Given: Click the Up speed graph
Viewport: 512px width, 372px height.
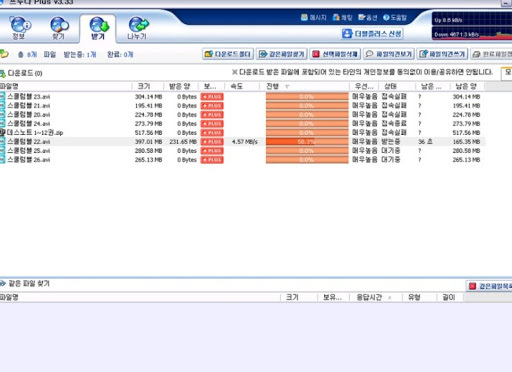Looking at the screenshot, I should pos(472,19).
